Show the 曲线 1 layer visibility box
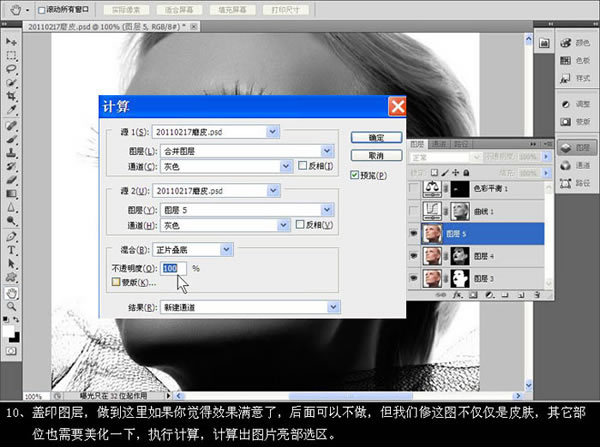Image resolution: width=600 pixels, height=447 pixels. [414, 211]
